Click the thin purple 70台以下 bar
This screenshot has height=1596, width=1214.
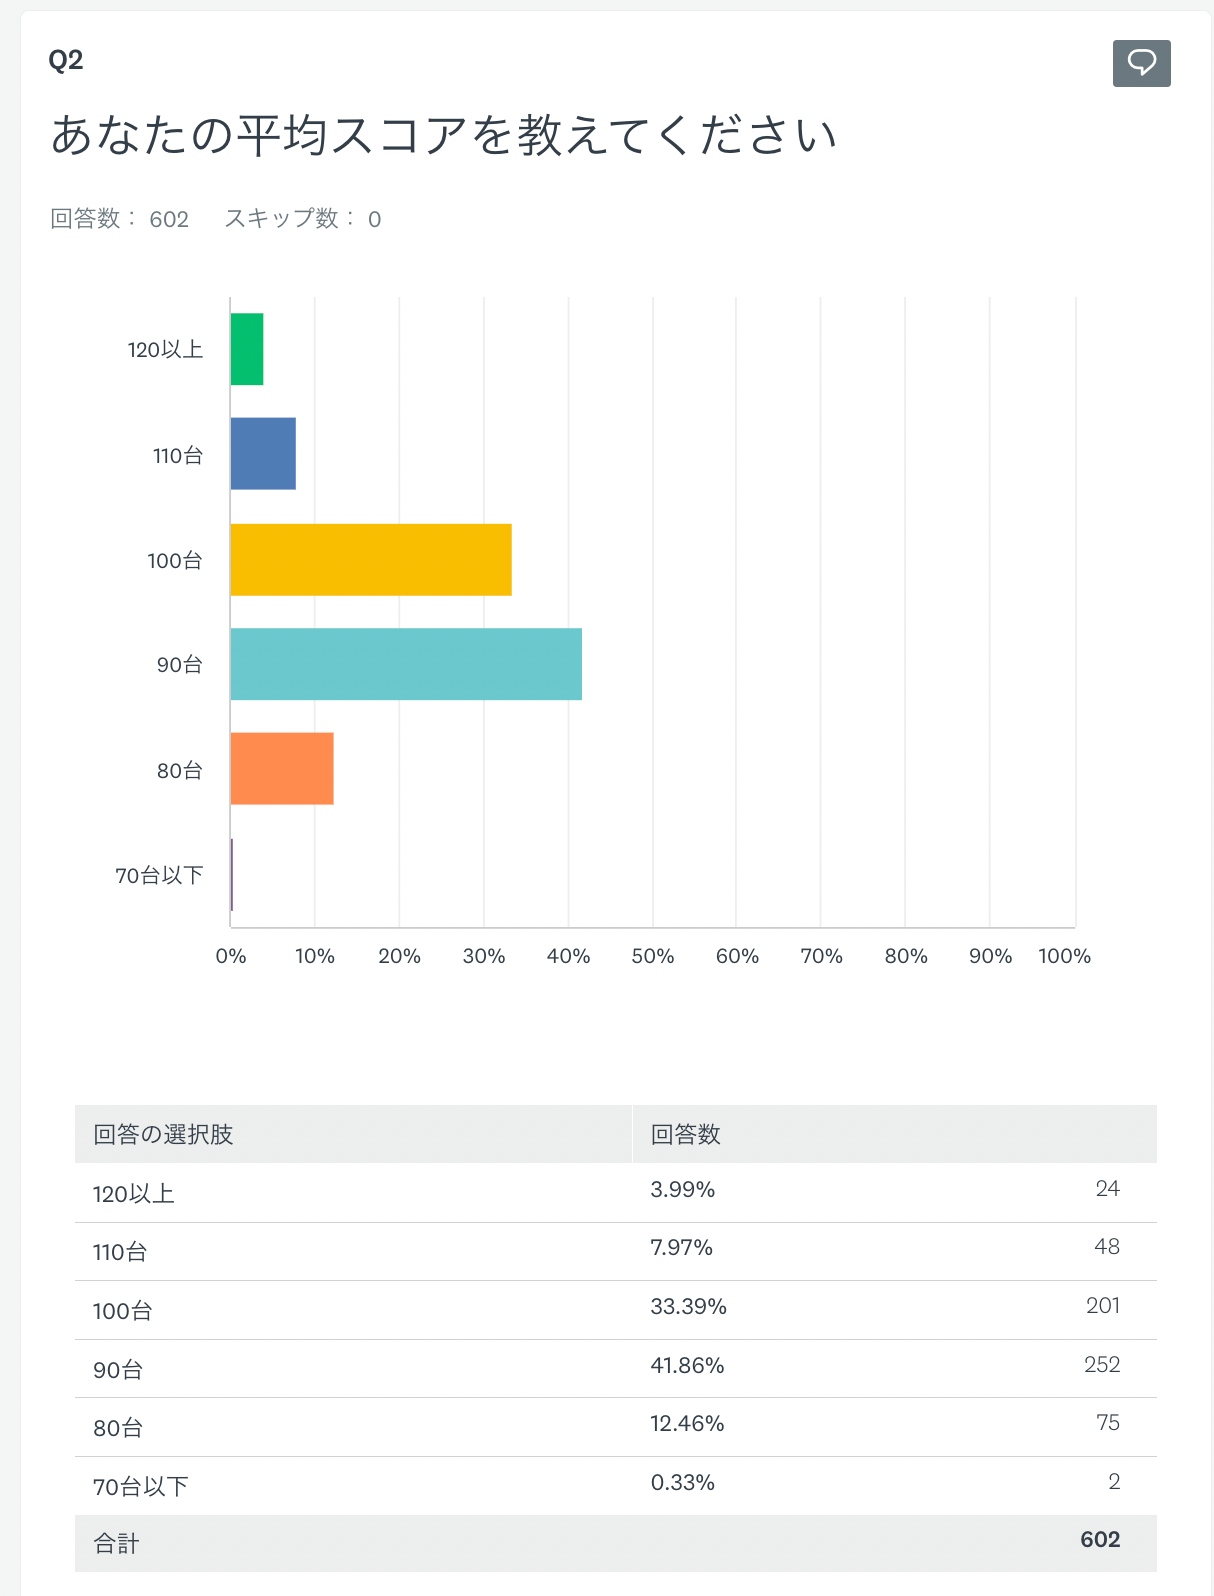[232, 875]
